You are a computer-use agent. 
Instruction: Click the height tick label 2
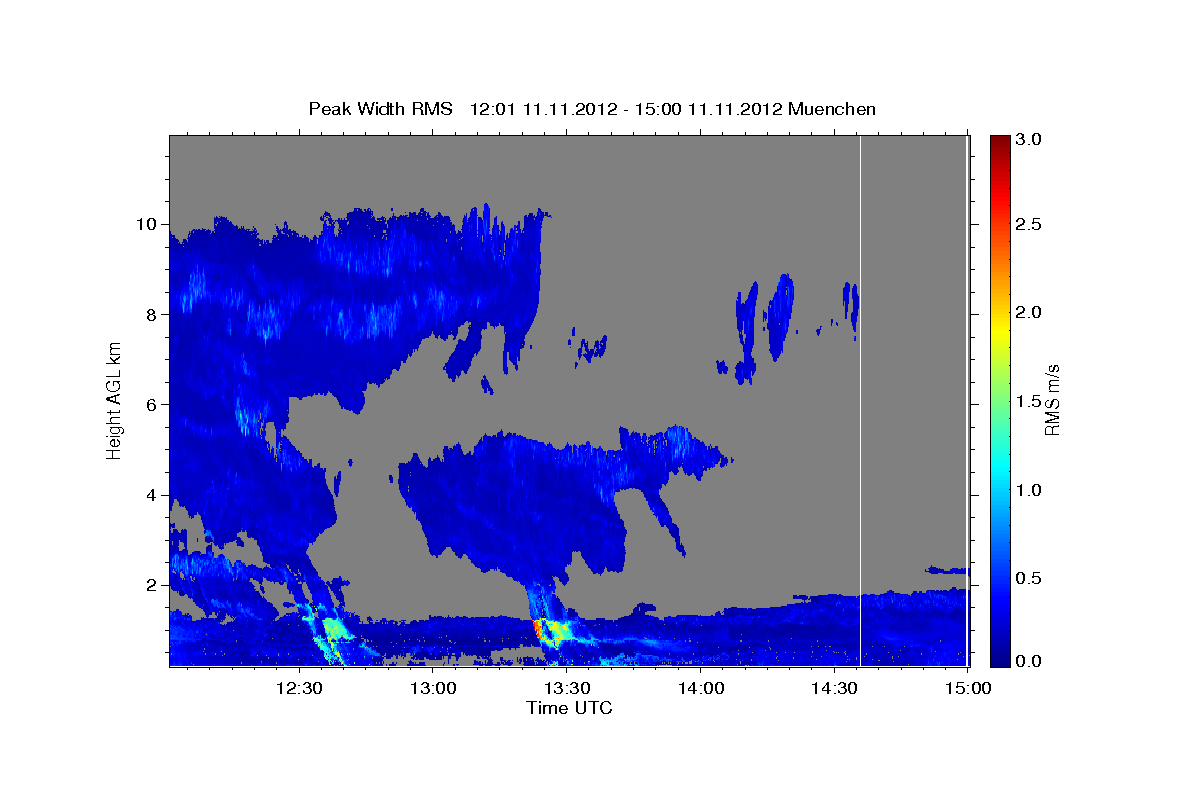coord(154,585)
